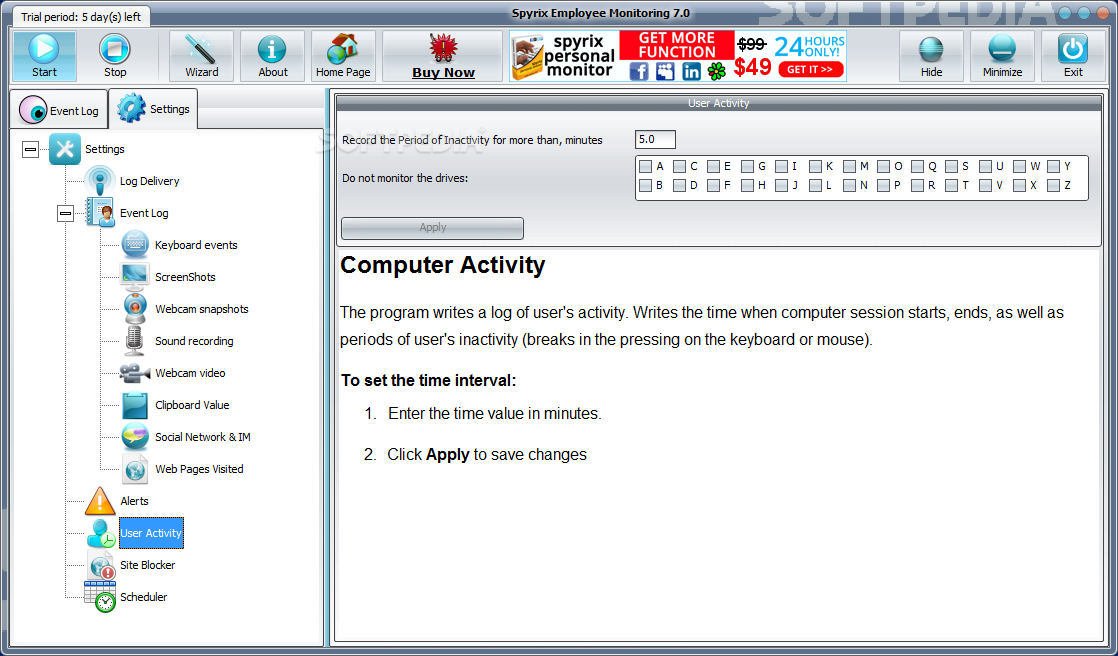Click the Minimize toolbar icon
This screenshot has width=1118, height=656.
pyautogui.click(x=1002, y=49)
